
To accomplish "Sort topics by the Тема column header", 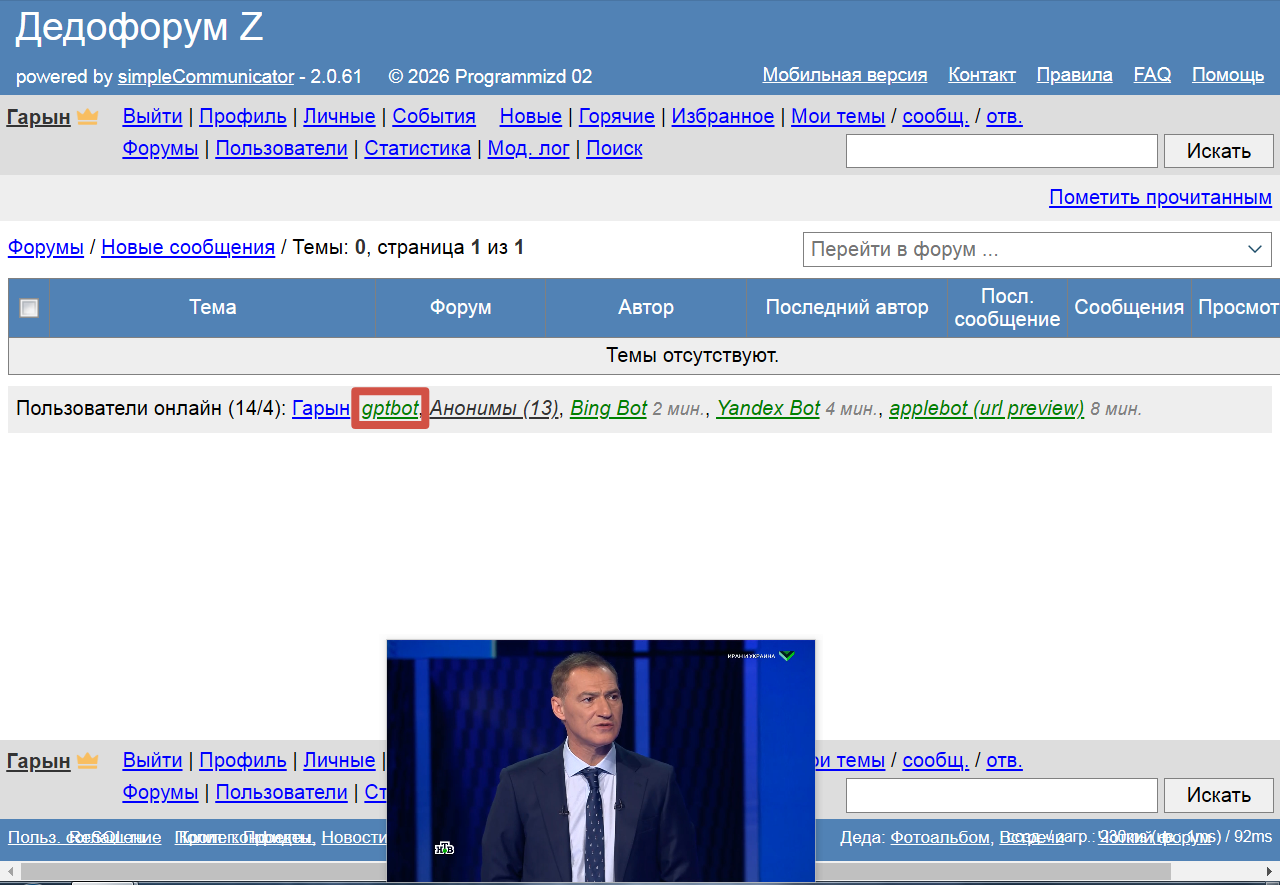I will 212,307.
